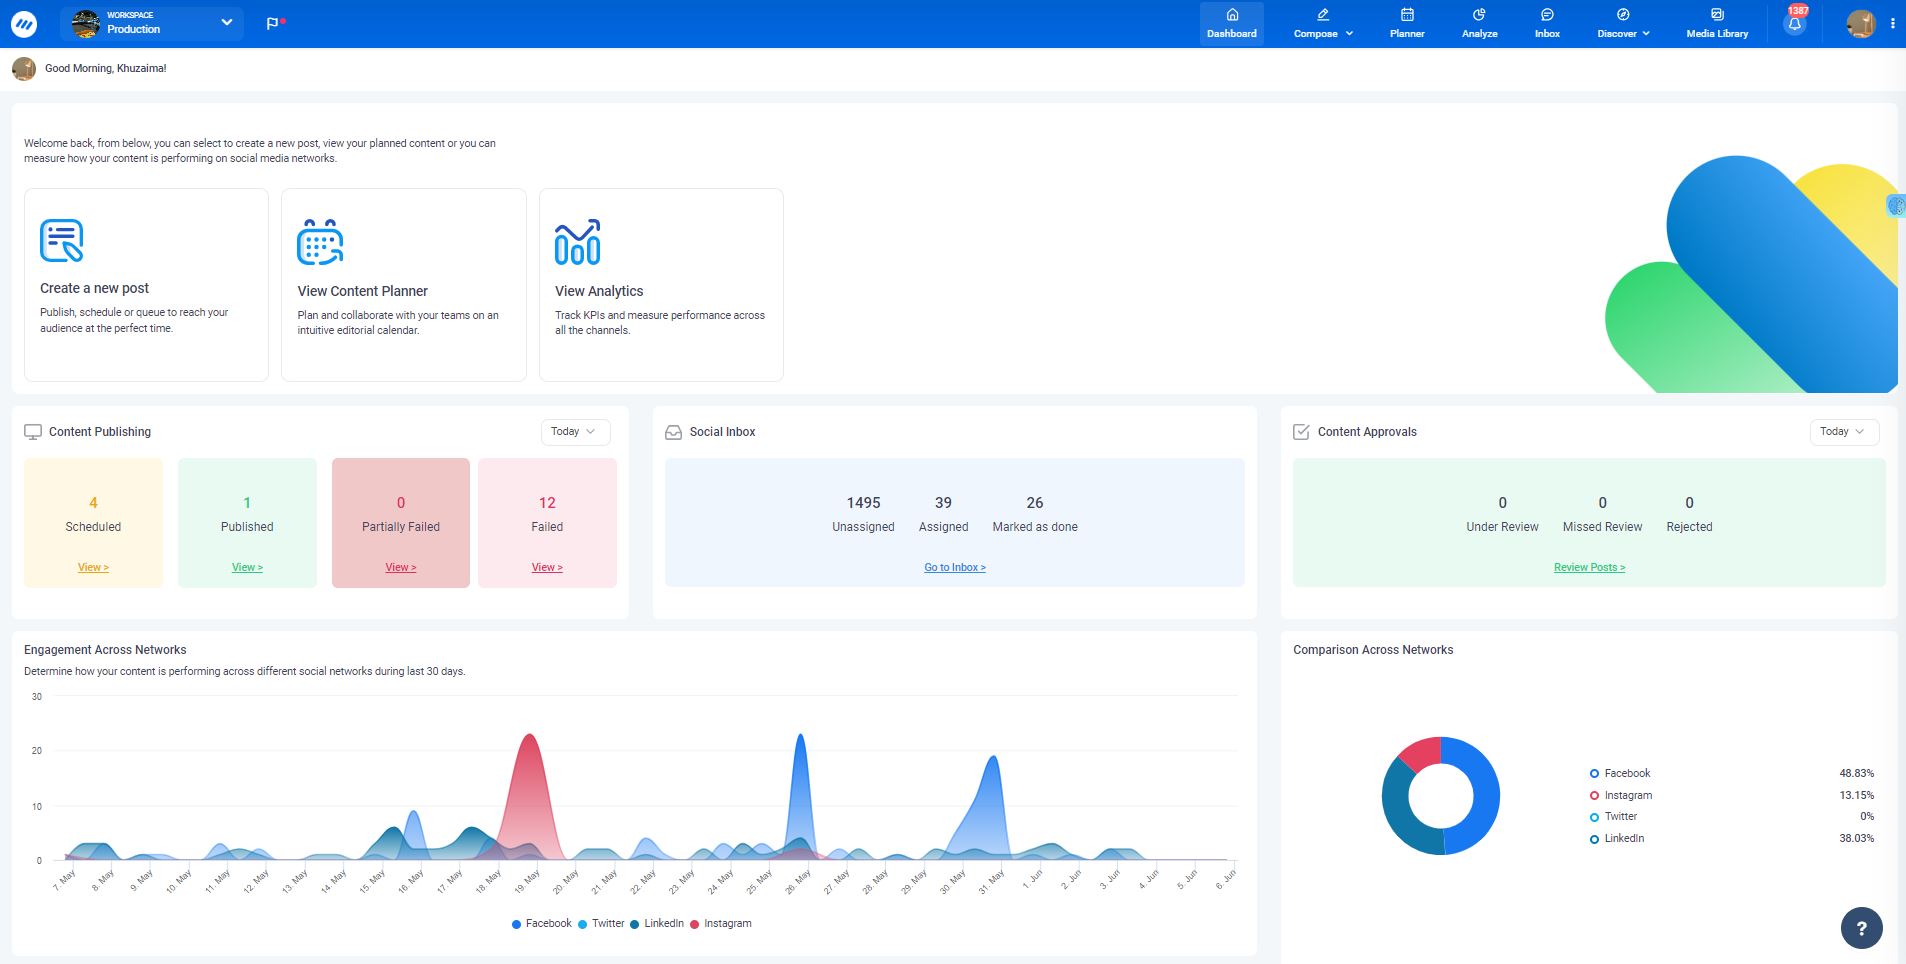1906x964 pixels.
Task: Open the flag announcements icon
Action: 274,23
